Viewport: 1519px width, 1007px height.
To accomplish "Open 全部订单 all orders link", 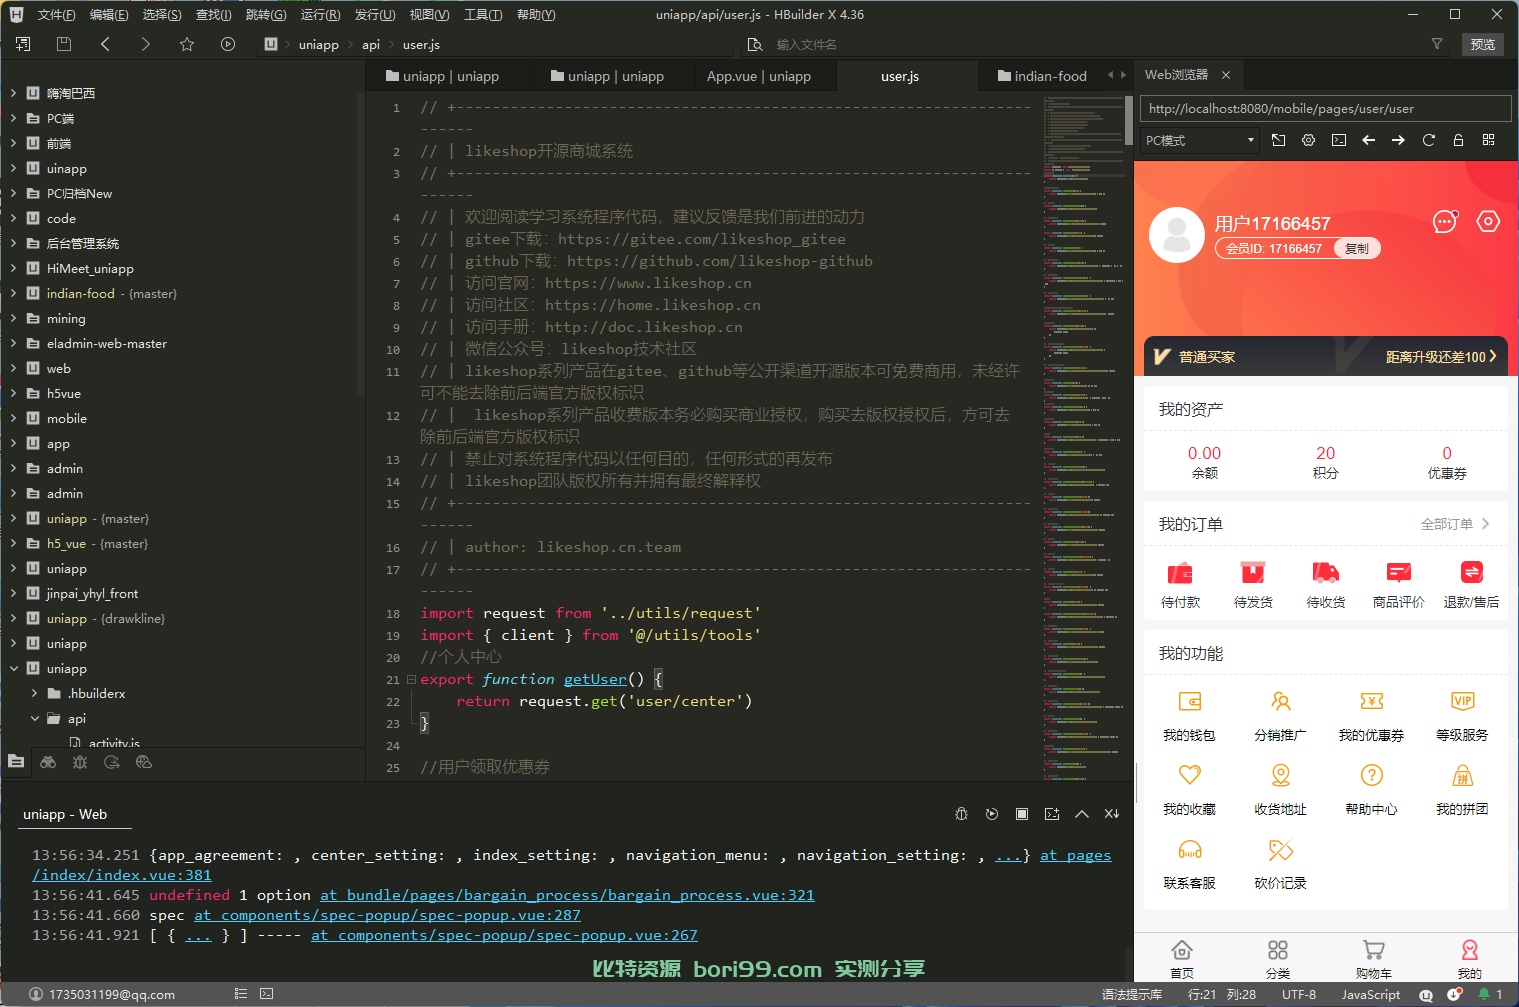I will 1455,524.
